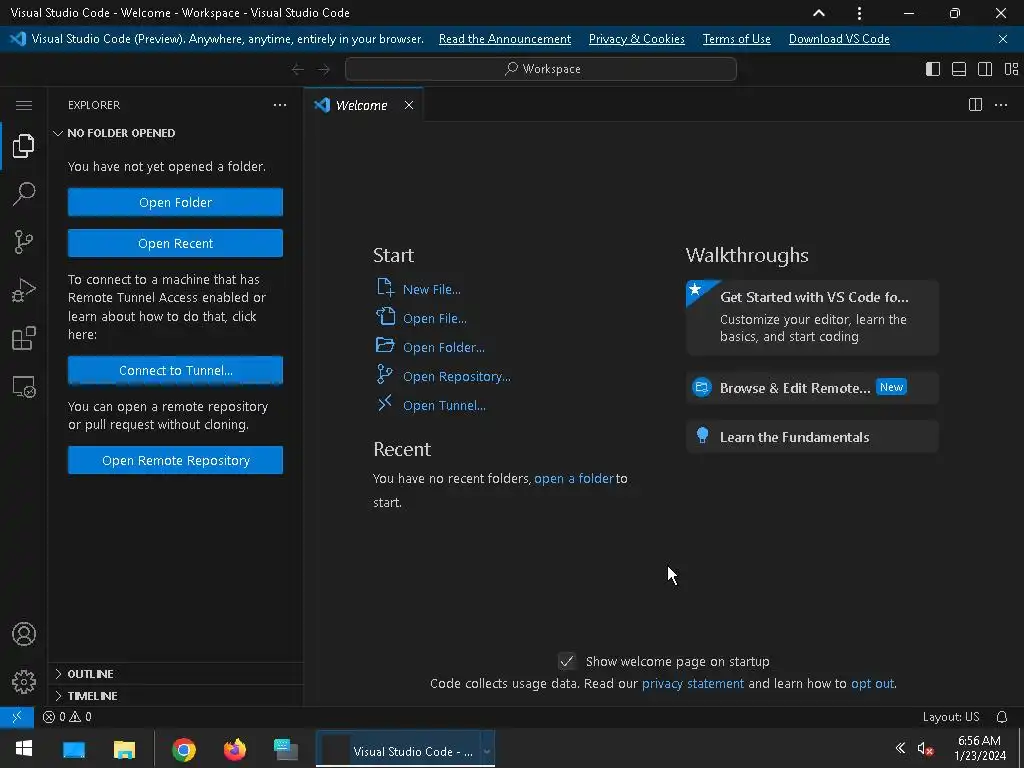Open the Manage gear icon
This screenshot has width=1024, height=768.
(24, 682)
